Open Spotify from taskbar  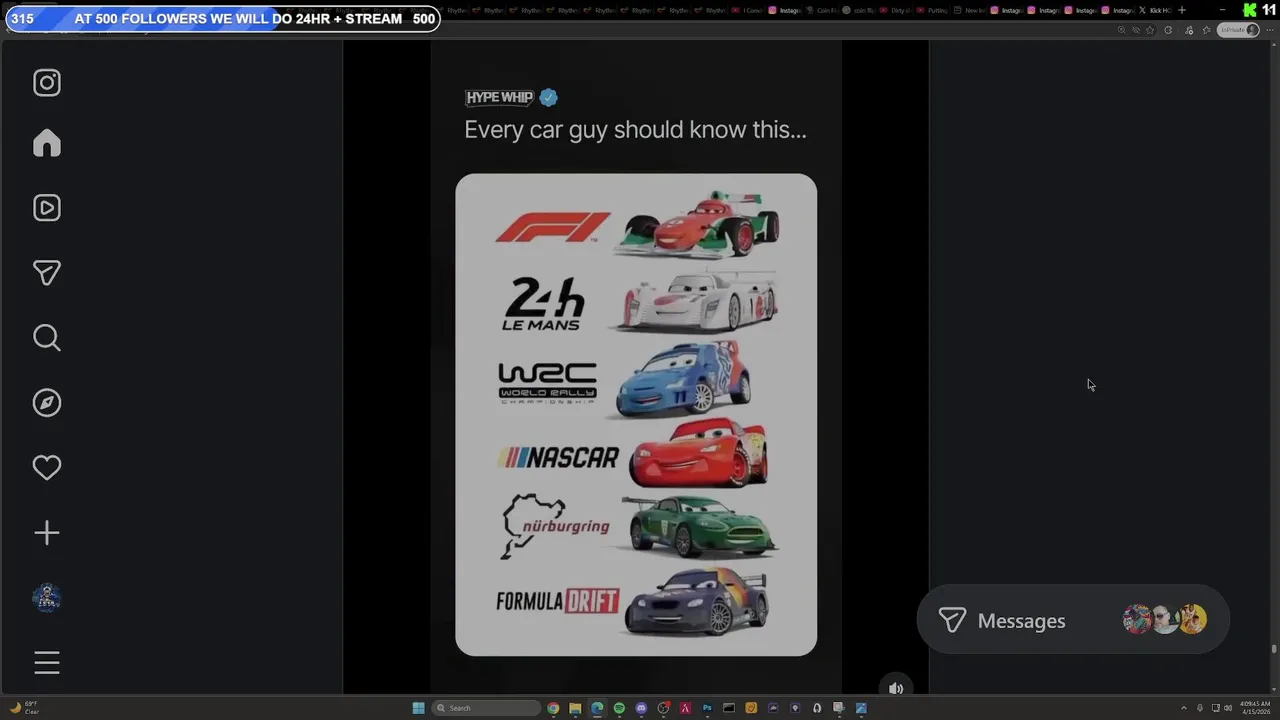[619, 708]
